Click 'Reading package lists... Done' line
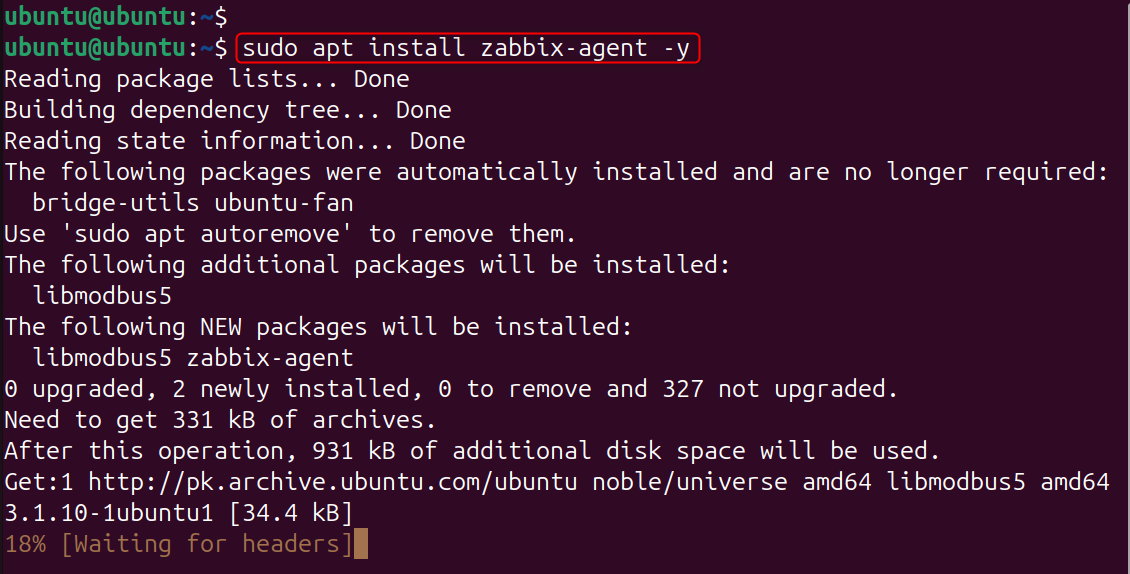The image size is (1130, 574). coord(206,78)
